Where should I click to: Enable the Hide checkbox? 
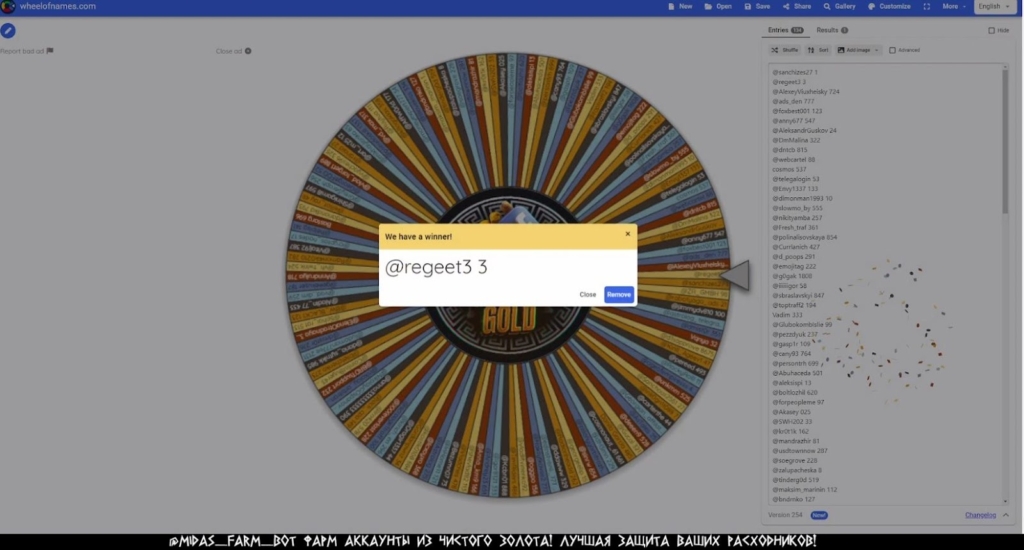coord(991,31)
